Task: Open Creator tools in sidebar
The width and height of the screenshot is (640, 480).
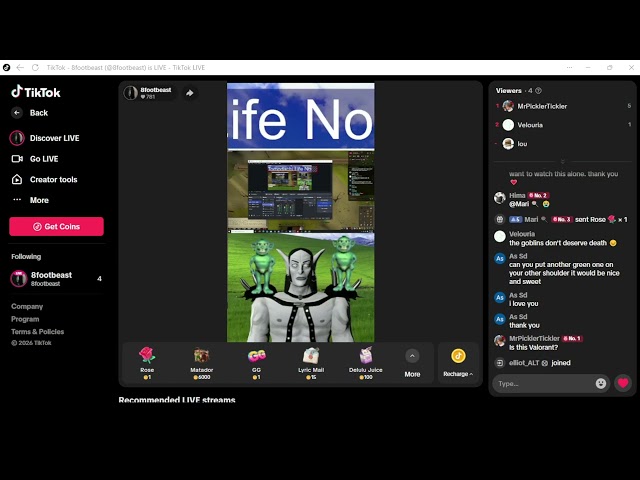Action: 44,179
